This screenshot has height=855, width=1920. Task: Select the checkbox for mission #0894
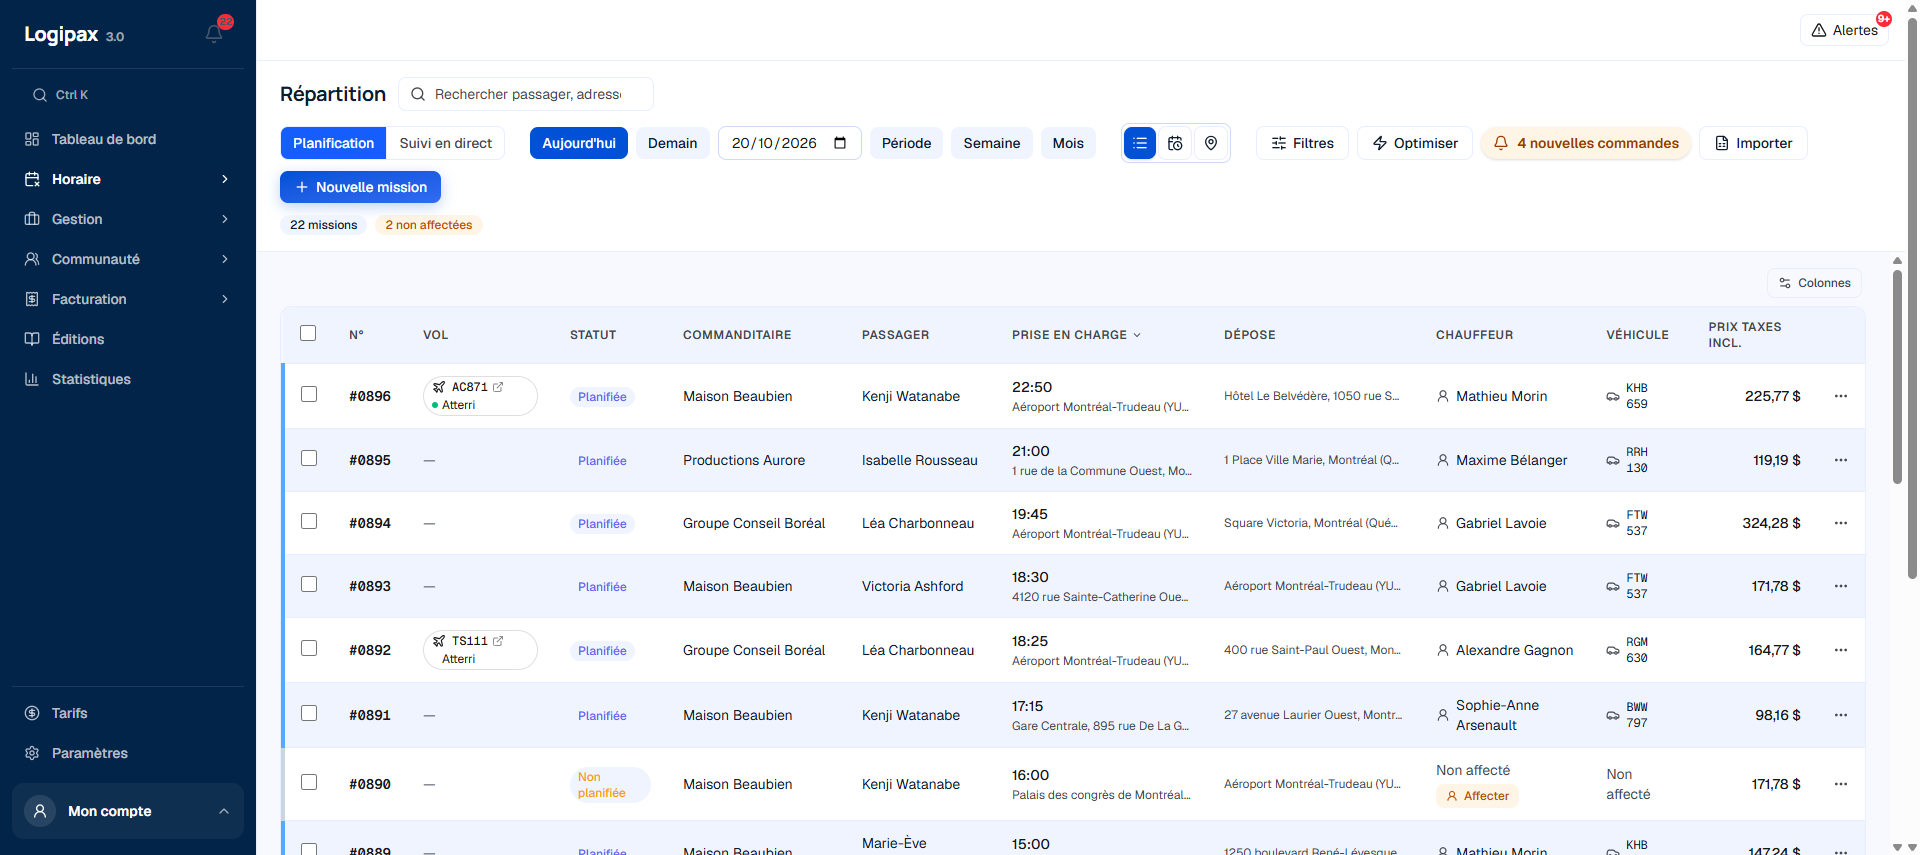[309, 521]
